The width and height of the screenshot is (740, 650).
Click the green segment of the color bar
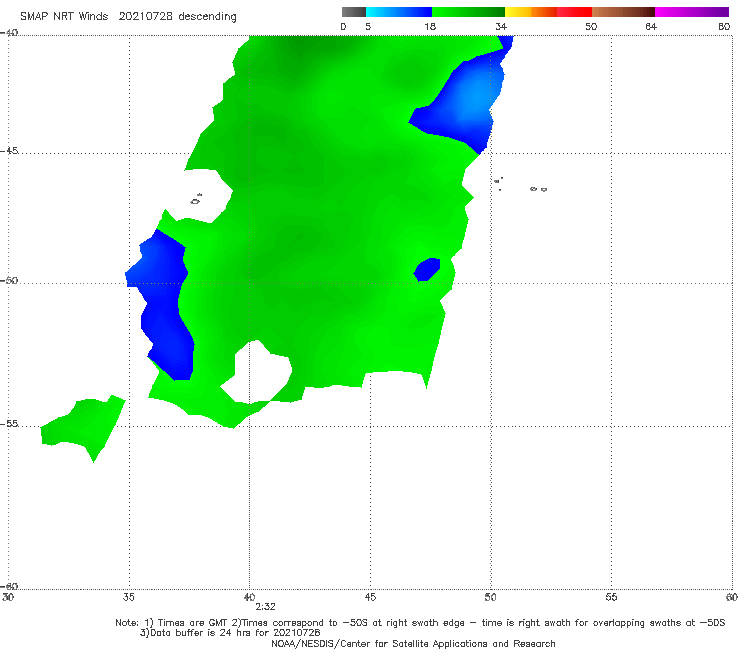468,12
